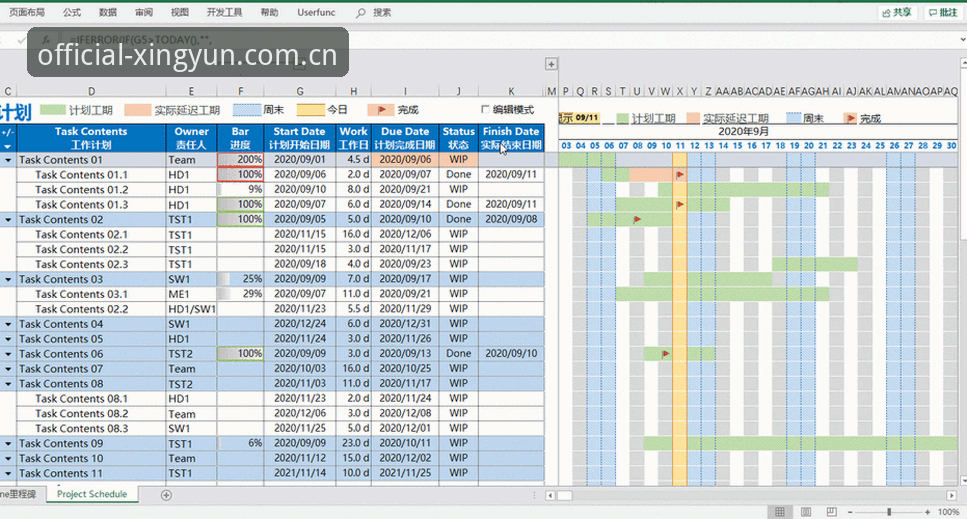Open the 审阅 ribbon tab
This screenshot has width=967, height=519.
tap(144, 12)
